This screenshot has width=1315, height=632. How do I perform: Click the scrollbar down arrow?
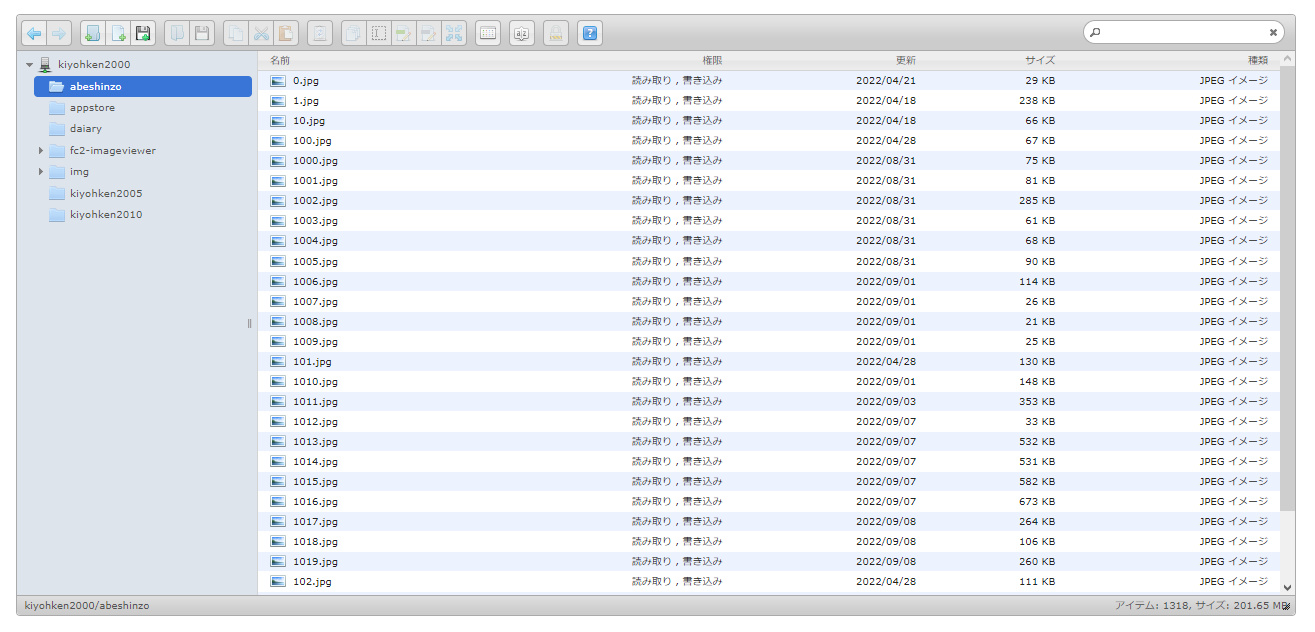(x=1288, y=588)
